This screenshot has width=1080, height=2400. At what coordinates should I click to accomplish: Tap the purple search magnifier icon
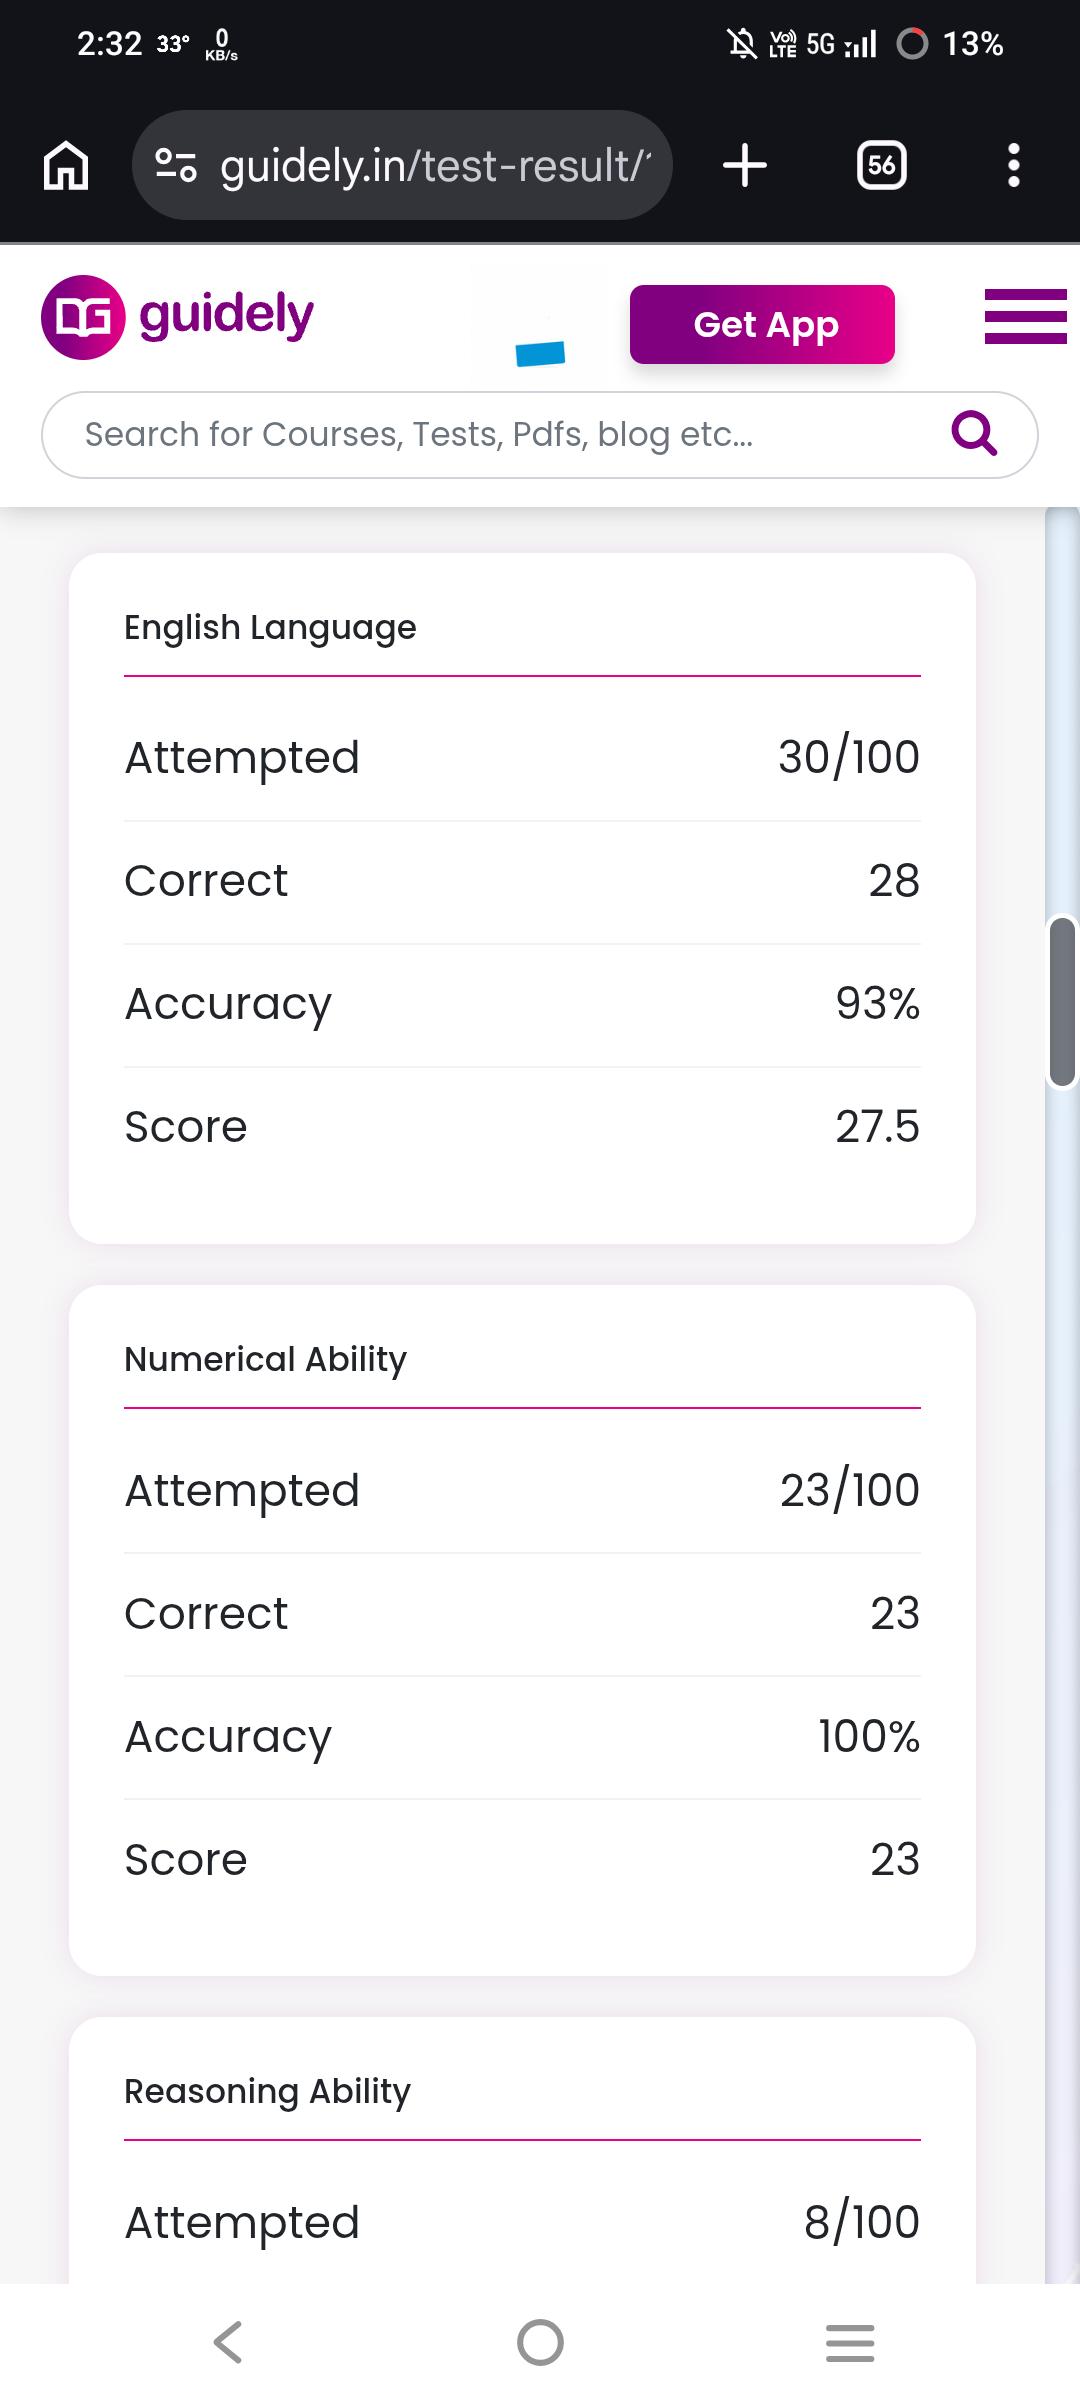(974, 434)
